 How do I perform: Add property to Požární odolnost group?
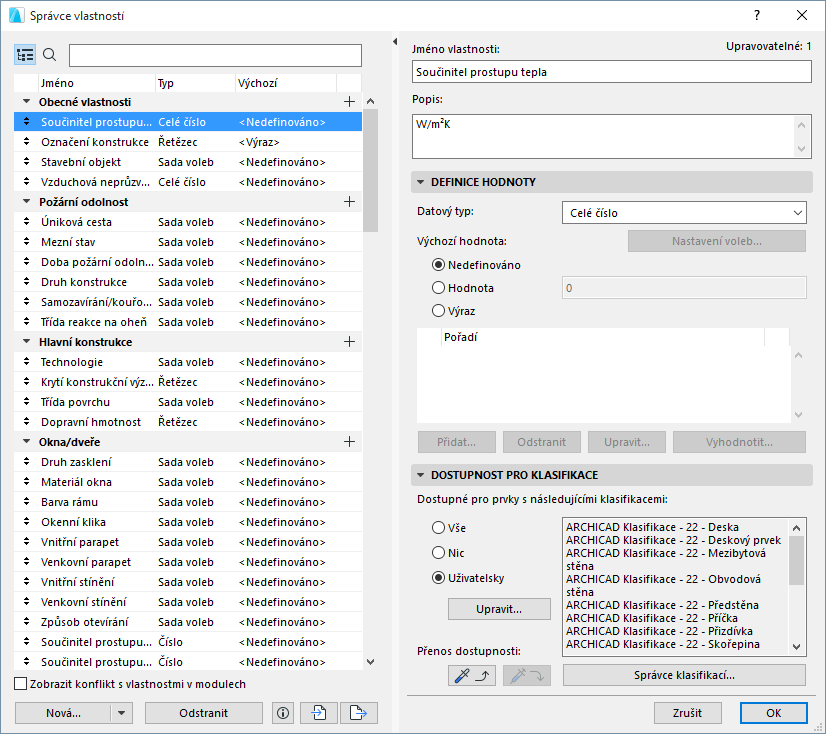point(349,202)
